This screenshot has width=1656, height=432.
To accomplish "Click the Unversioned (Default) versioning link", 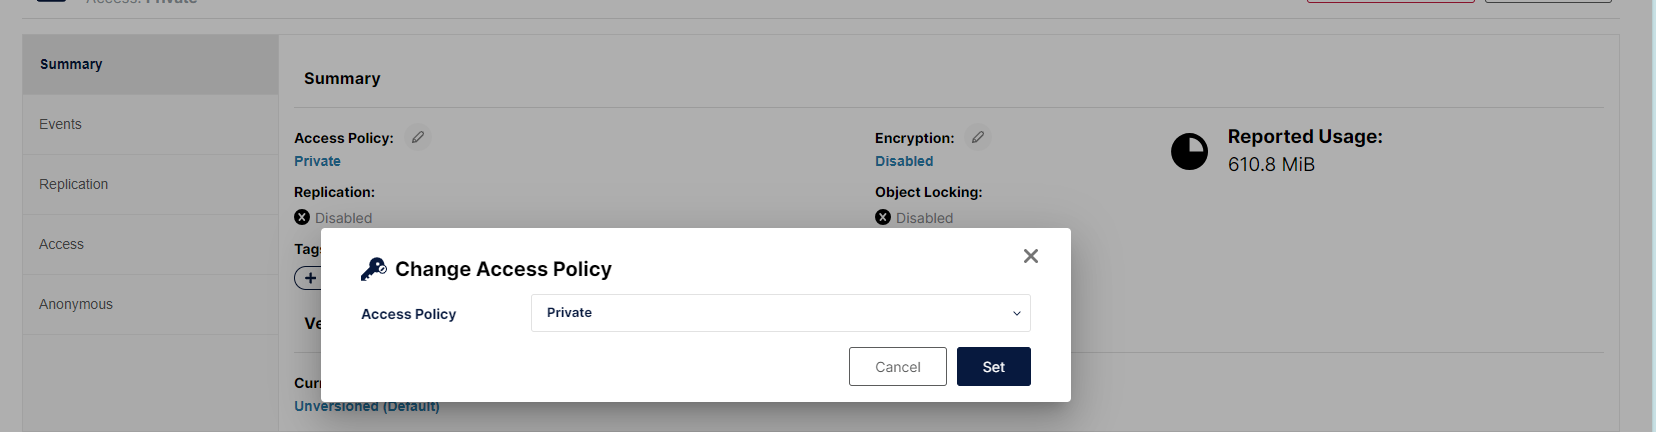I will [367, 406].
